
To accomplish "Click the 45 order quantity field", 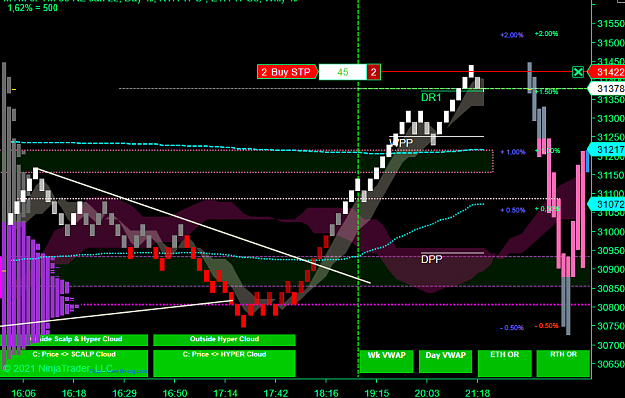I will [x=343, y=72].
